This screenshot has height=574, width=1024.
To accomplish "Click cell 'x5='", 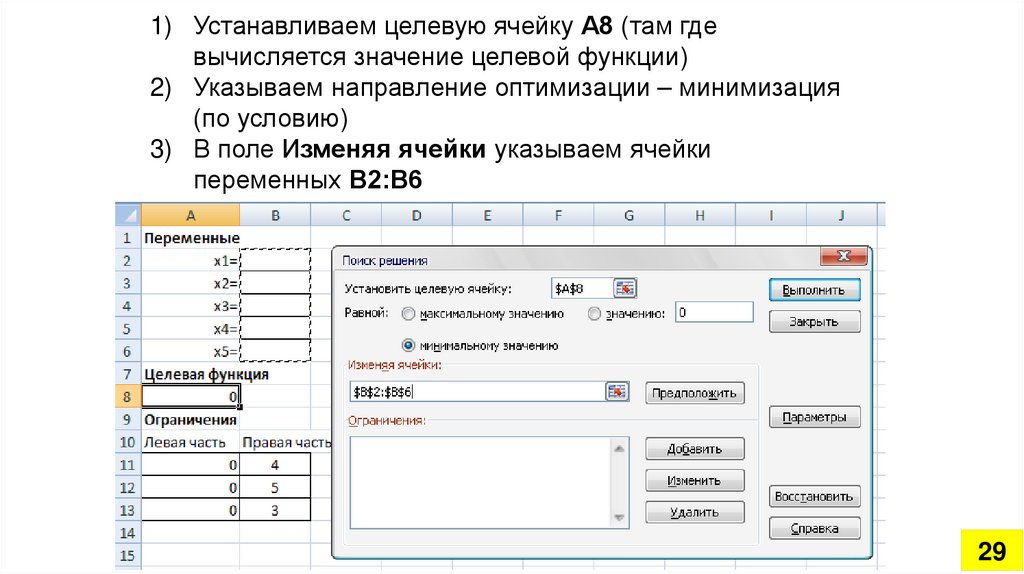I will 190,351.
